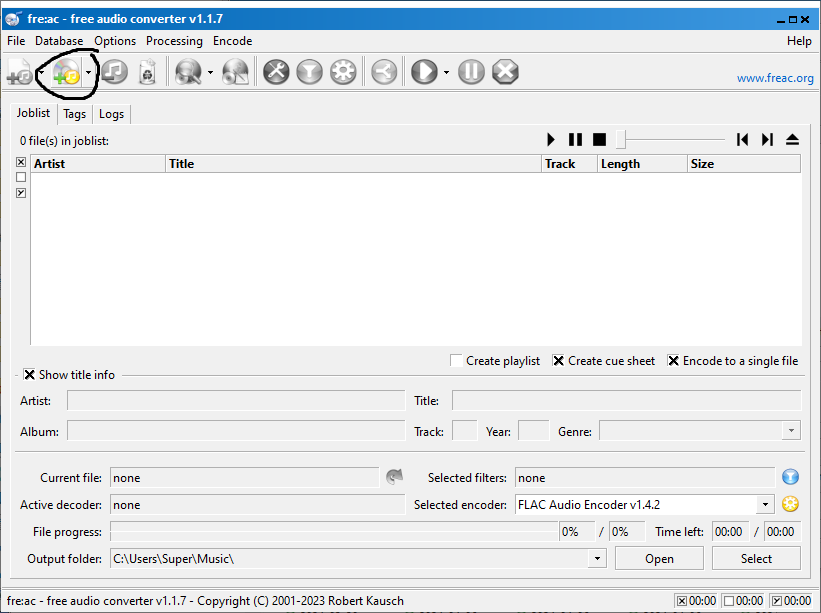The width and height of the screenshot is (821, 613).
Task: Click the Select output folder button
Action: 756,559
